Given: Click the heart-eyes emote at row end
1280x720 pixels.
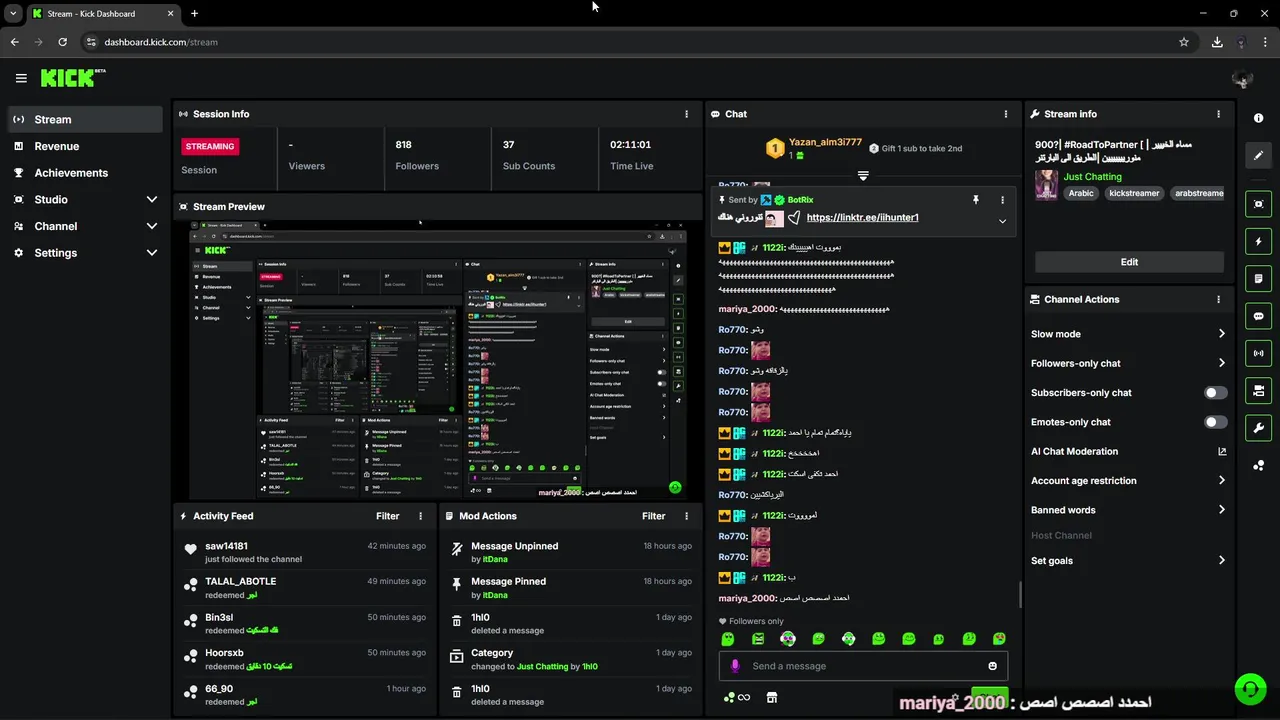Looking at the screenshot, I should (999, 639).
